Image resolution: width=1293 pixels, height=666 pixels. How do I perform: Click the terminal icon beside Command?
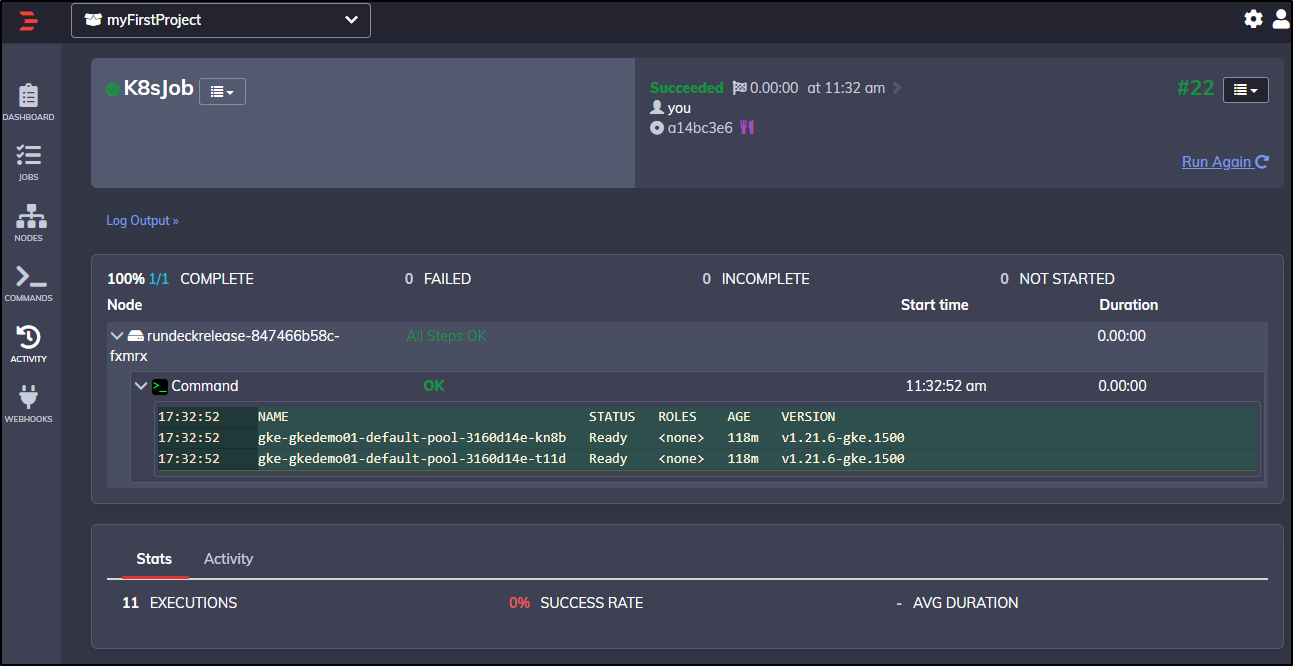tap(160, 386)
